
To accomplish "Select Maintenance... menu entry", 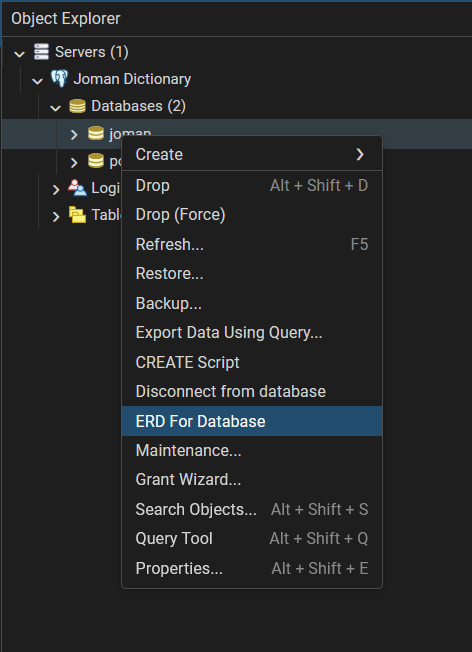I will 252,450.
